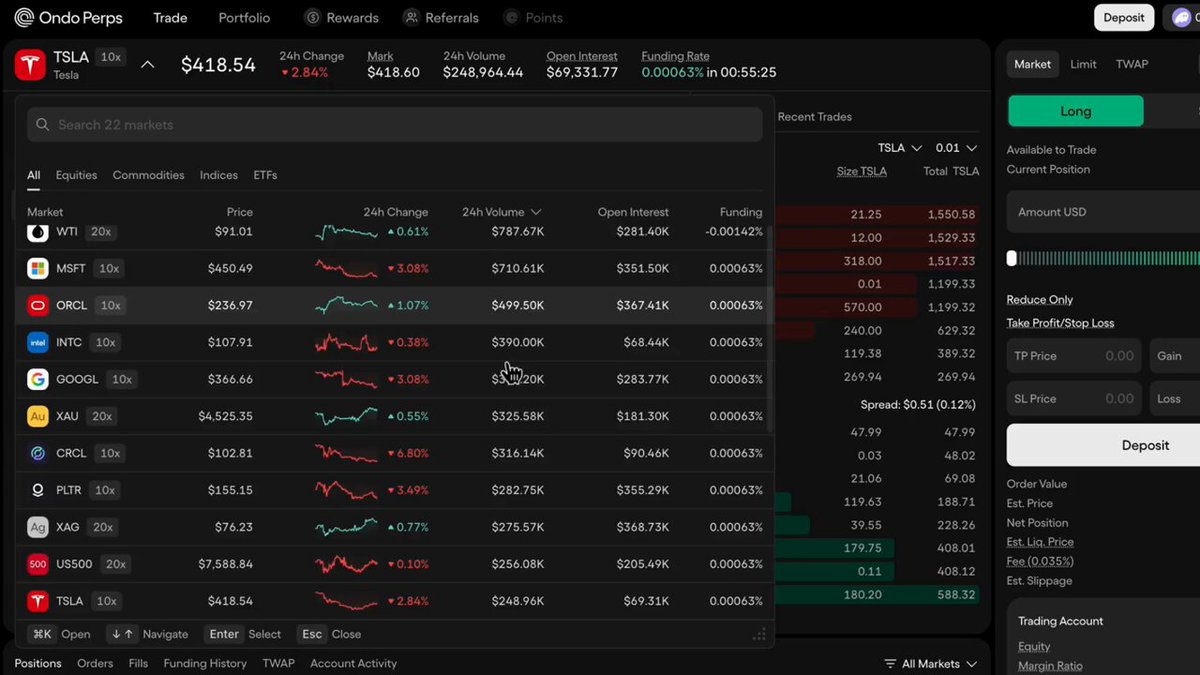Switch to TWAP order tab
The height and width of the screenshot is (675, 1200).
pyautogui.click(x=1132, y=64)
